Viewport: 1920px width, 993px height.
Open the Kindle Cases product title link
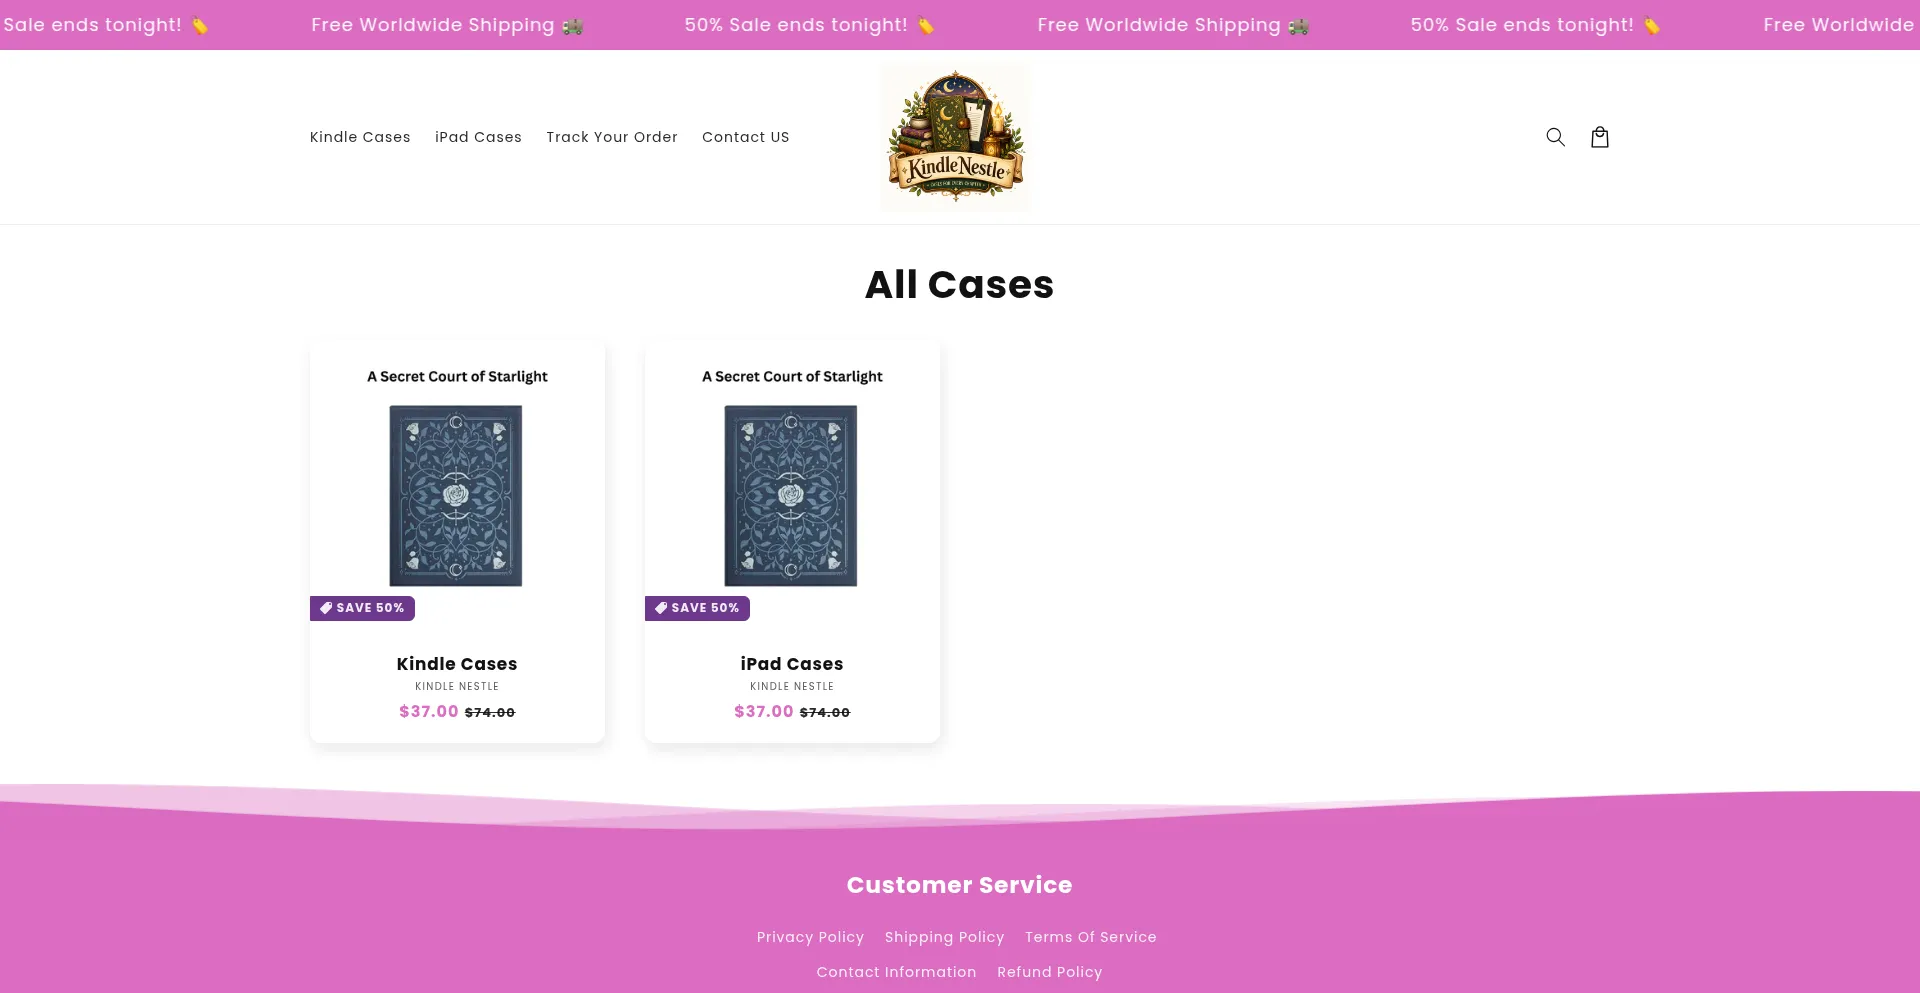coord(457,664)
